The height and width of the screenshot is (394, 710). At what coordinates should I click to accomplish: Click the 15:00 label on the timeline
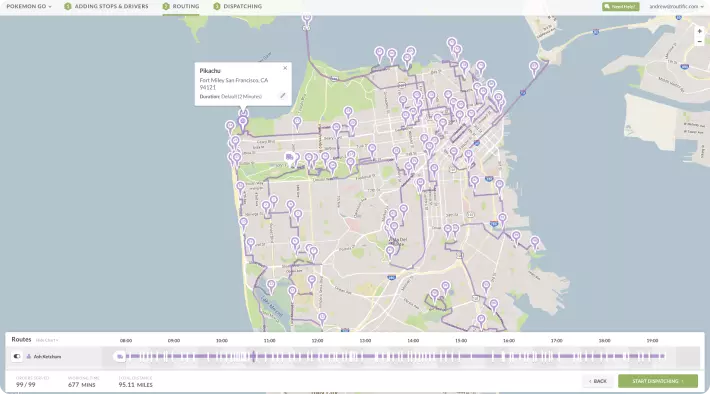(x=461, y=341)
